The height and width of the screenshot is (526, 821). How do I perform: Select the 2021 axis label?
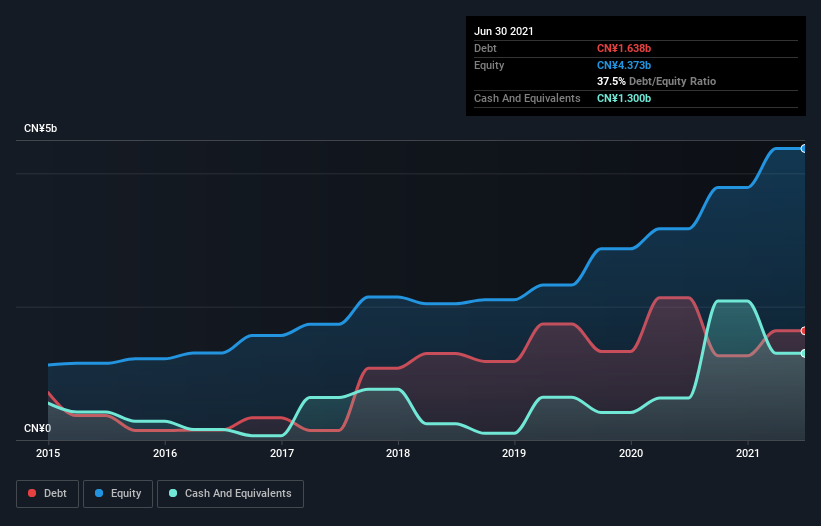748,453
